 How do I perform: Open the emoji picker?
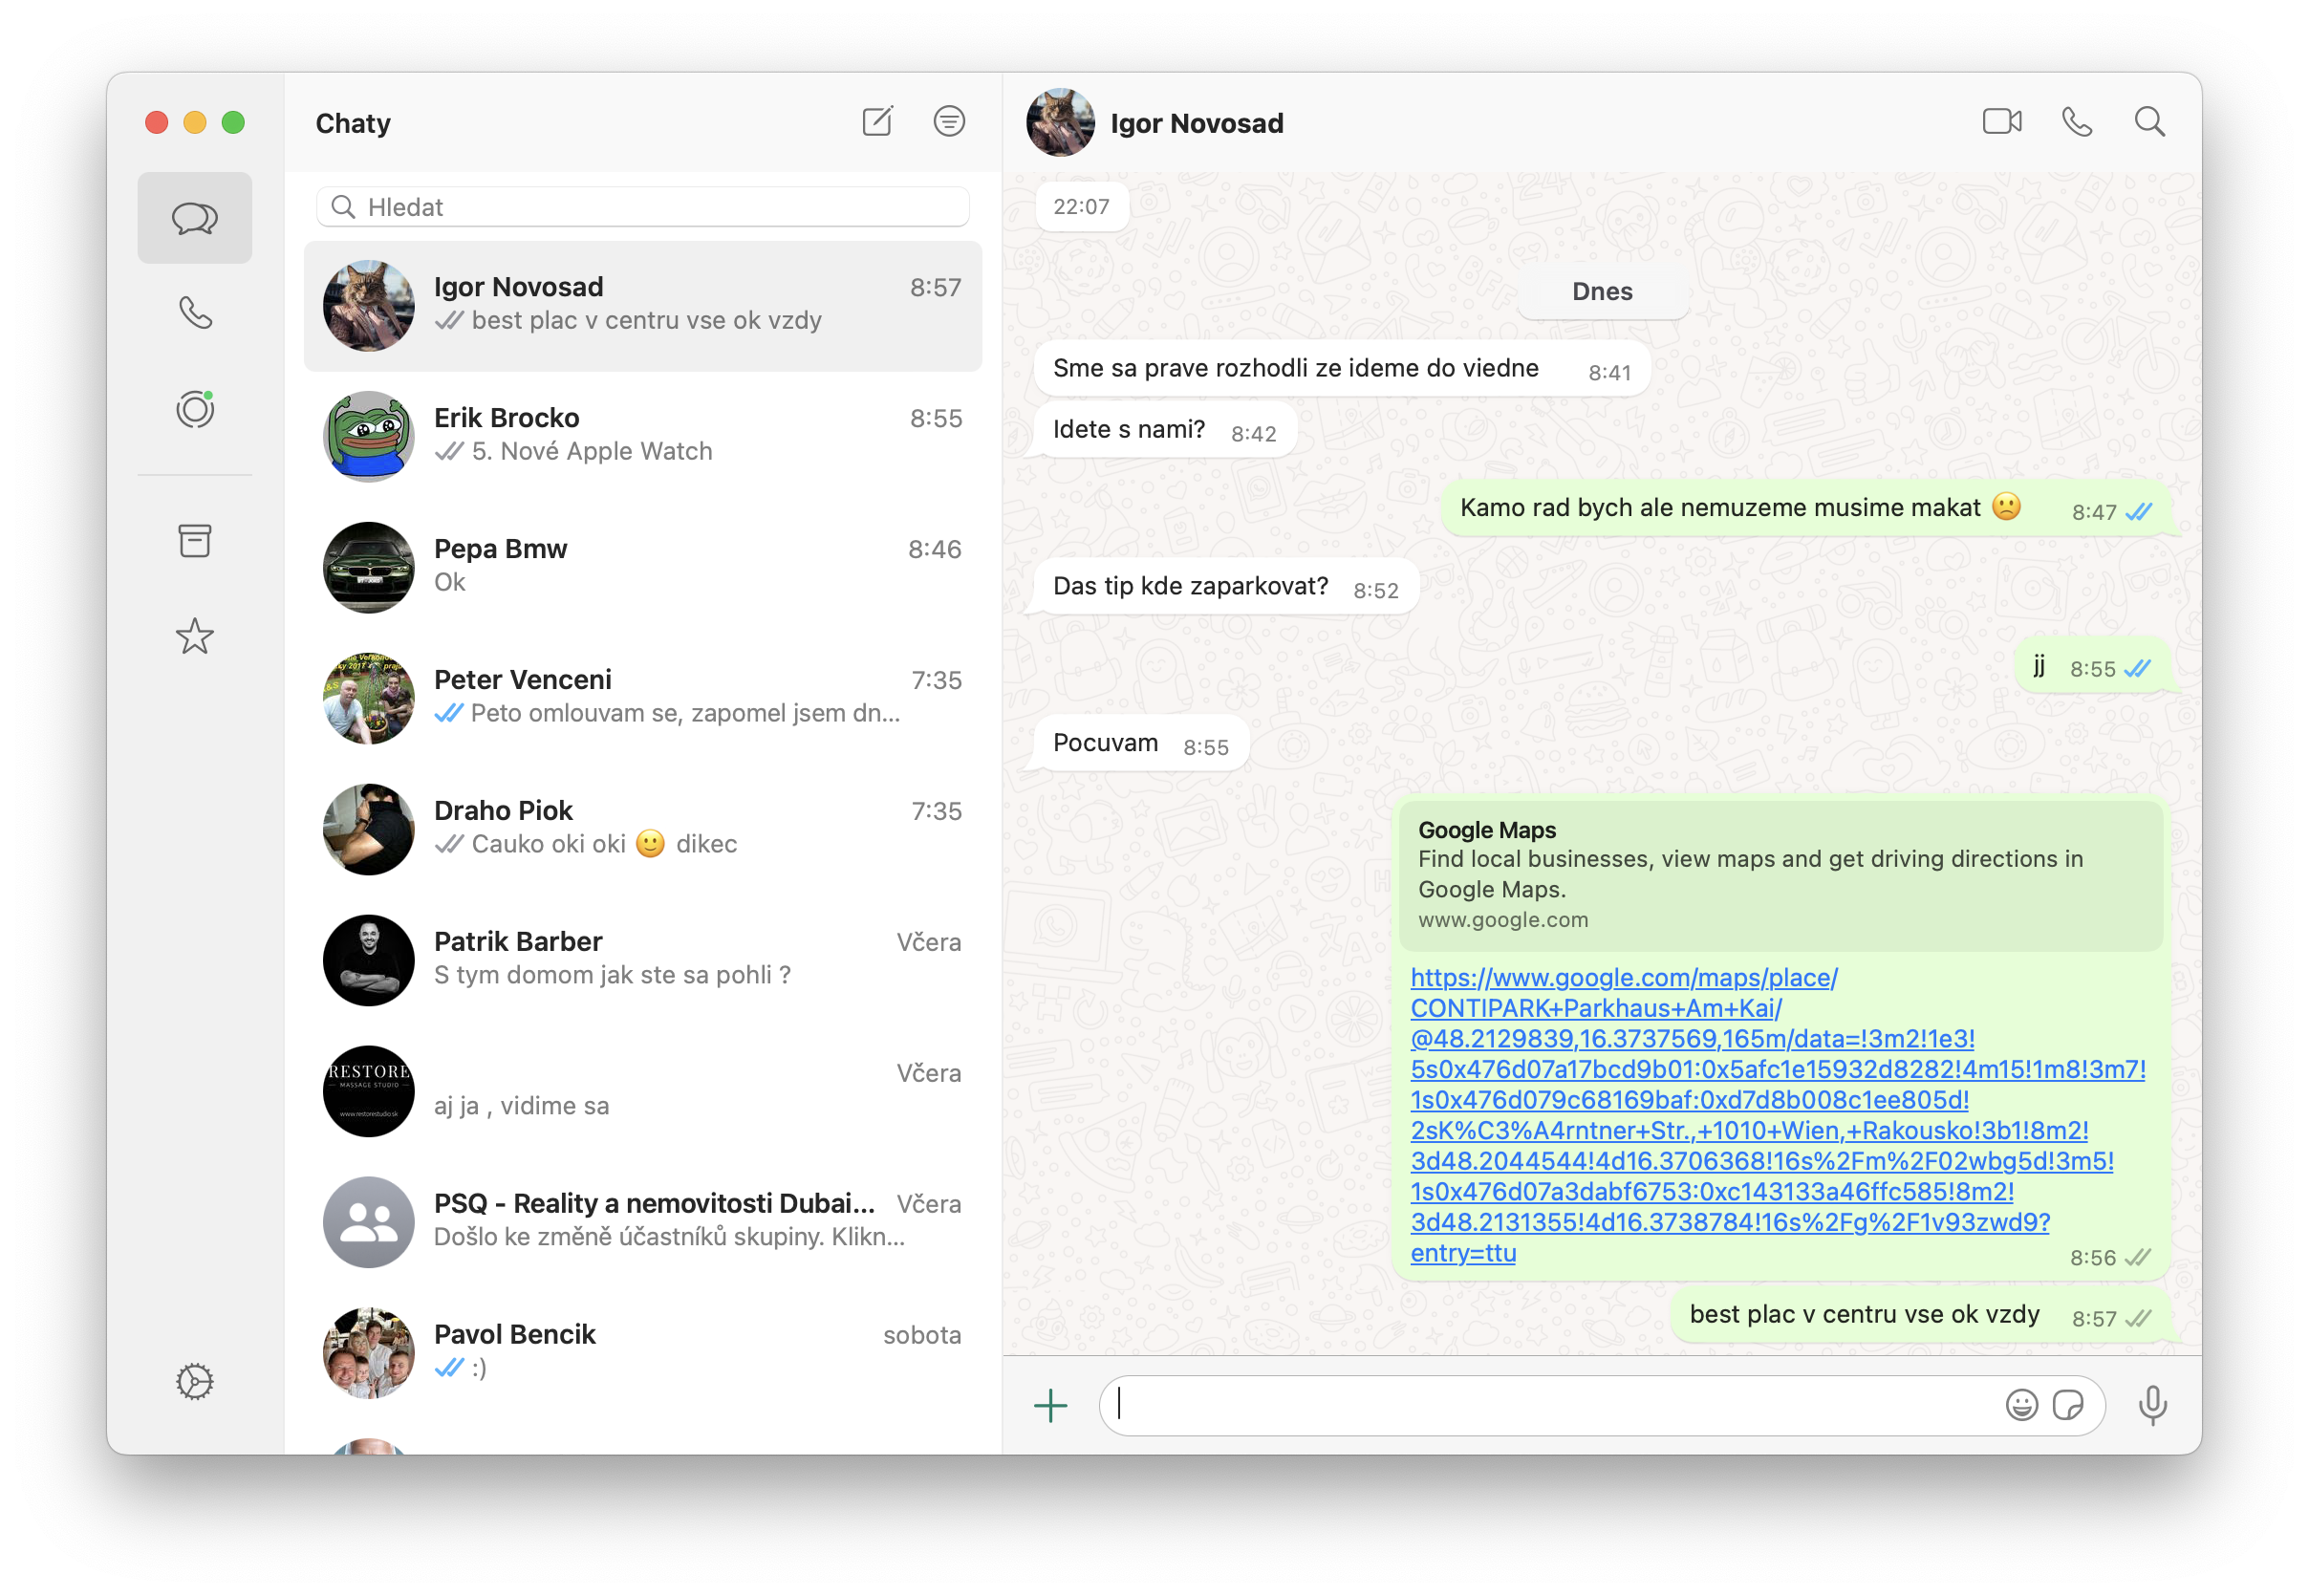point(2021,1405)
